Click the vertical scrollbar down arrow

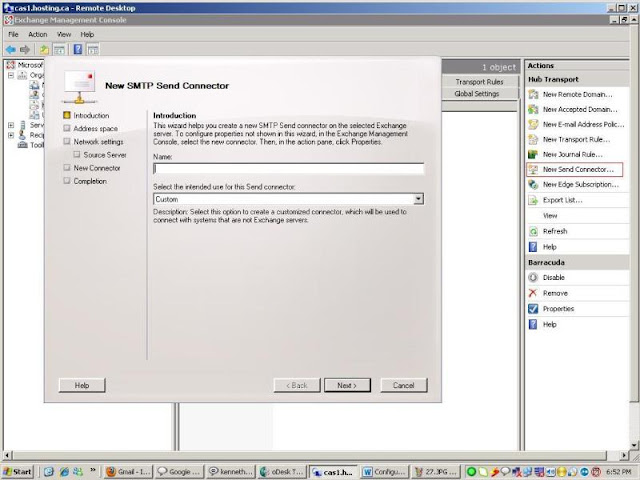[634, 445]
